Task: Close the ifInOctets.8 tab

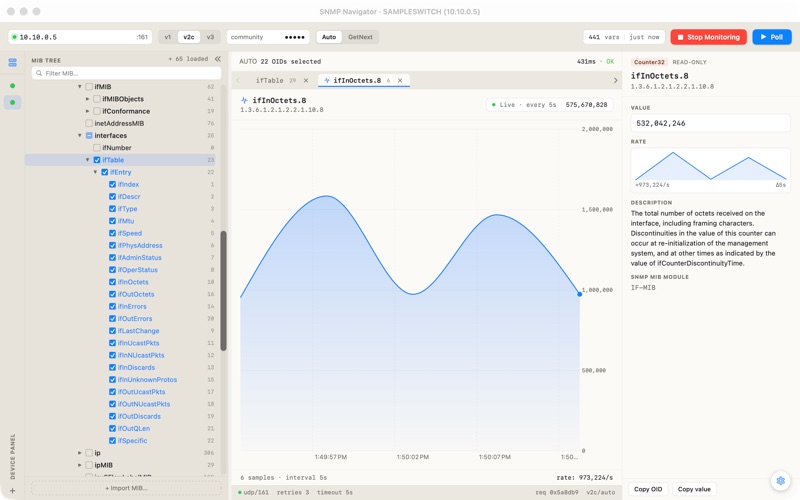Action: [x=400, y=81]
